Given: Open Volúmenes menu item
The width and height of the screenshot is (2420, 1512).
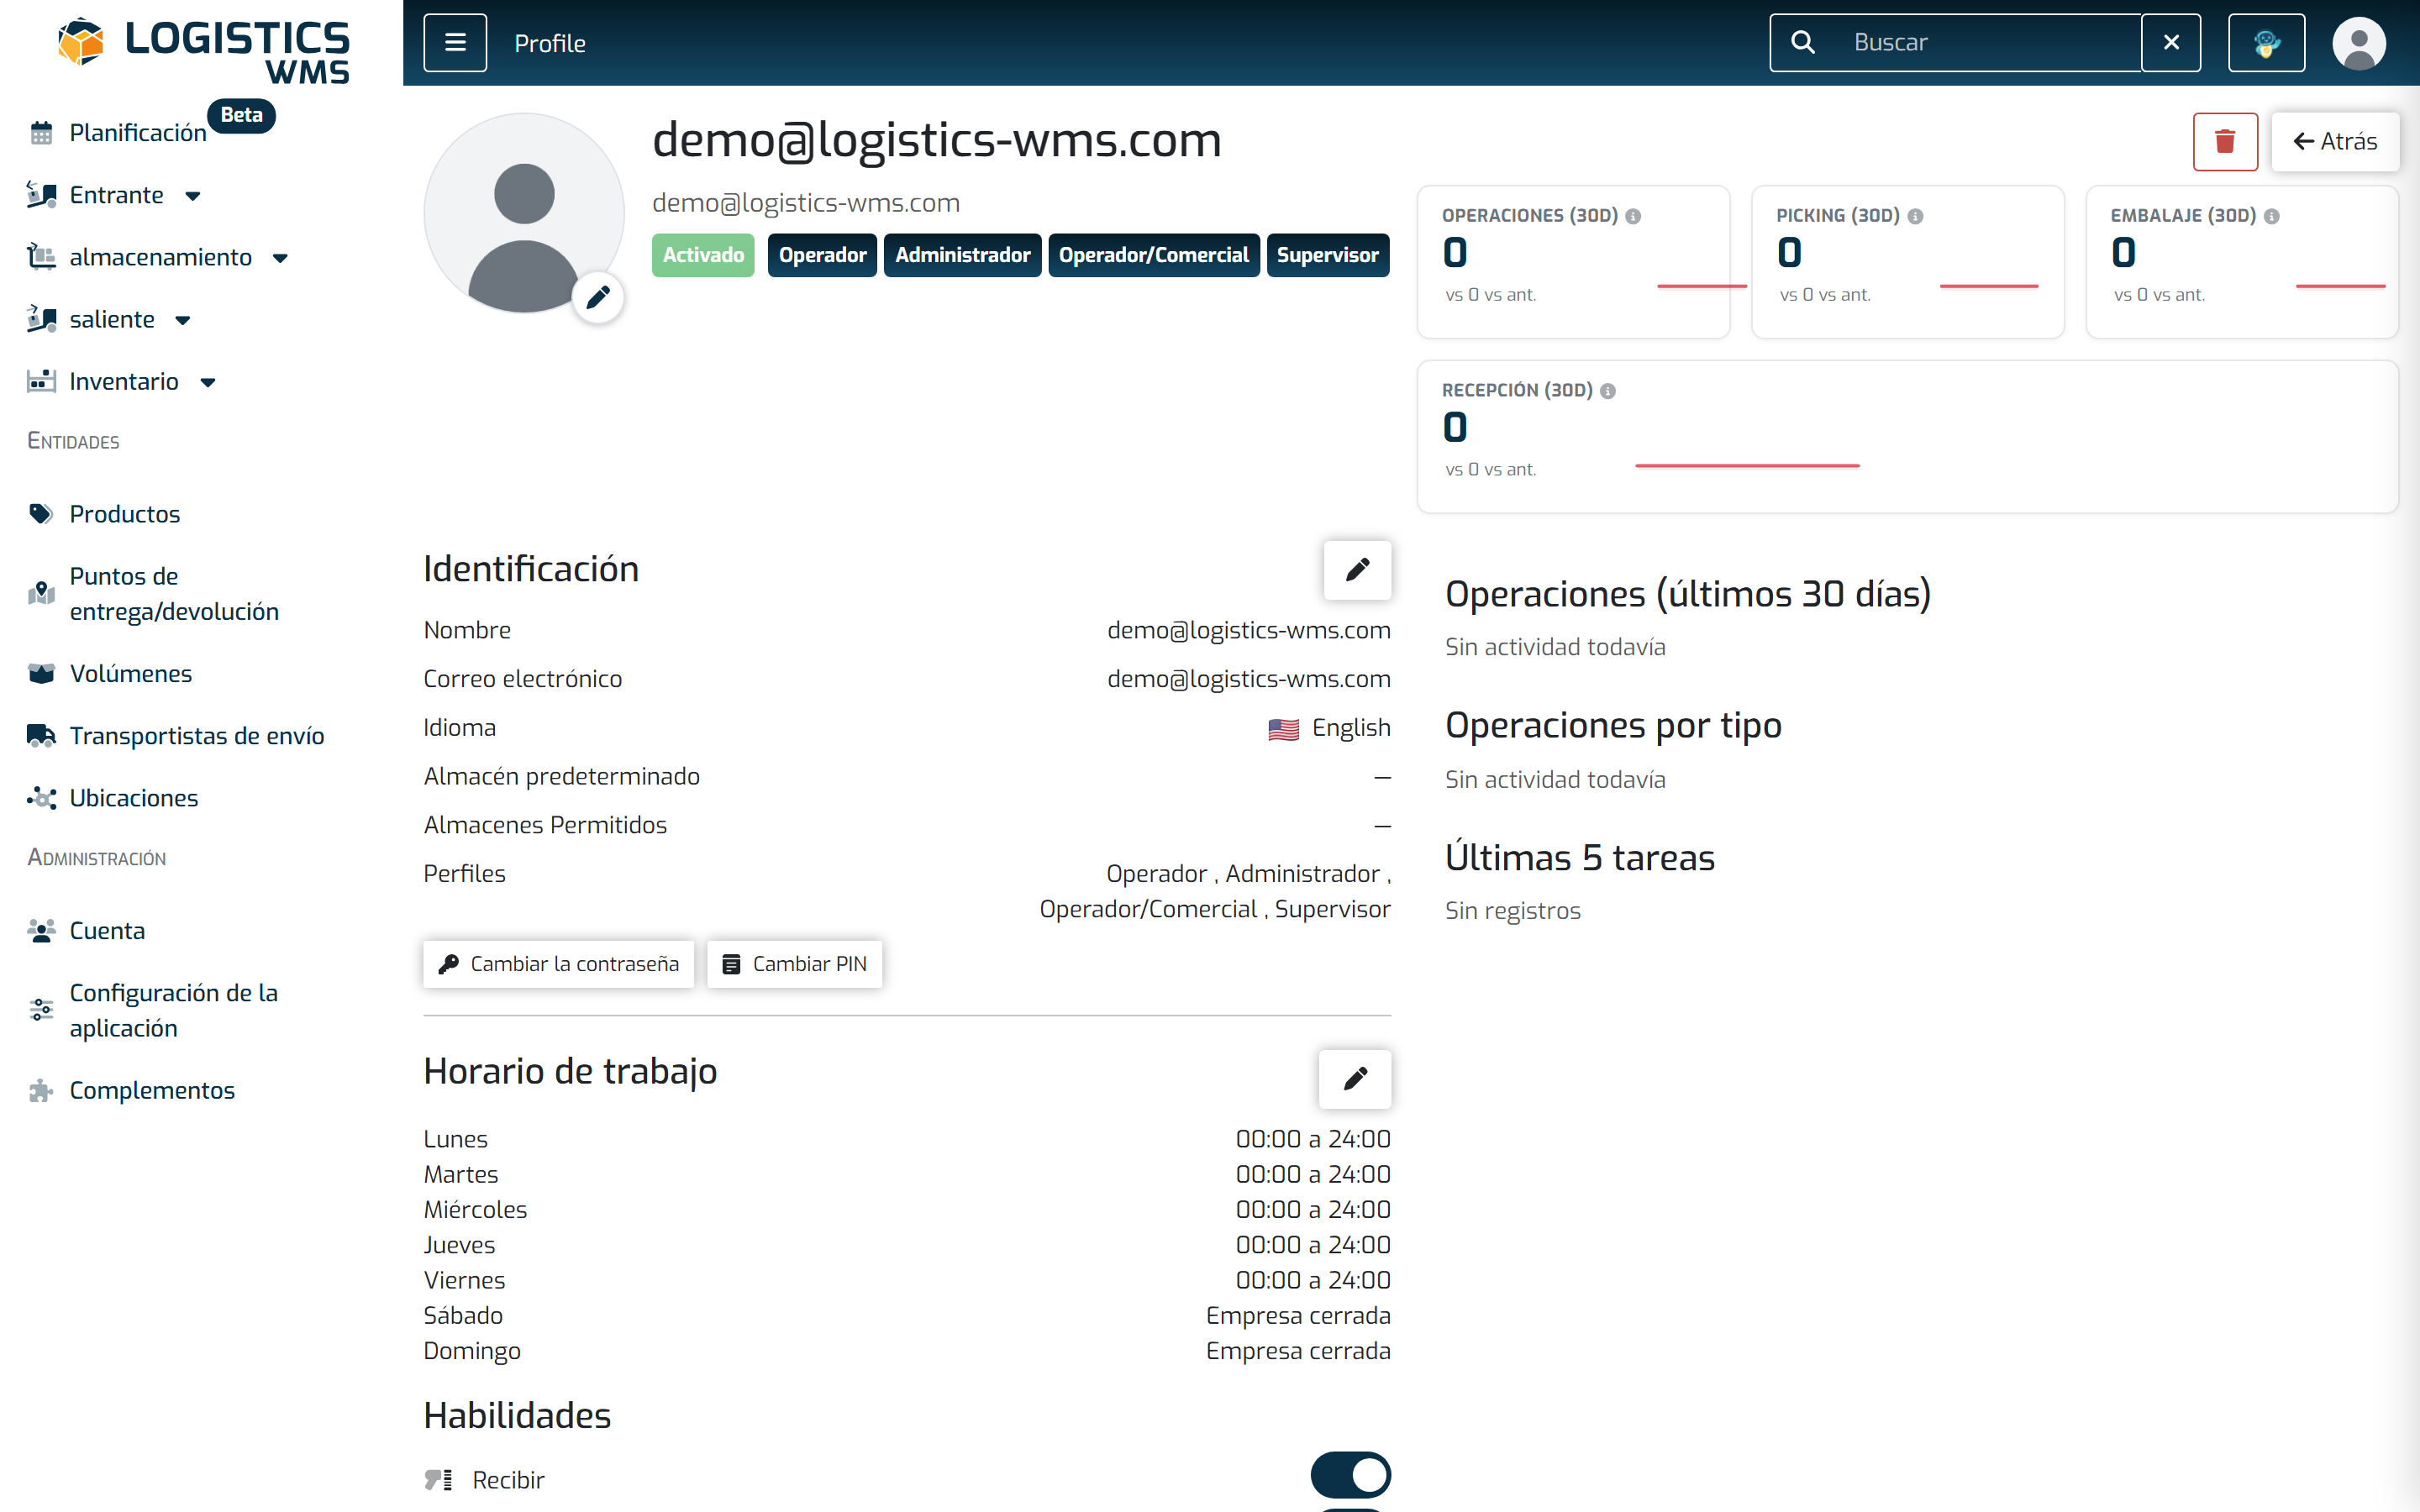Looking at the screenshot, I should pyautogui.click(x=131, y=674).
